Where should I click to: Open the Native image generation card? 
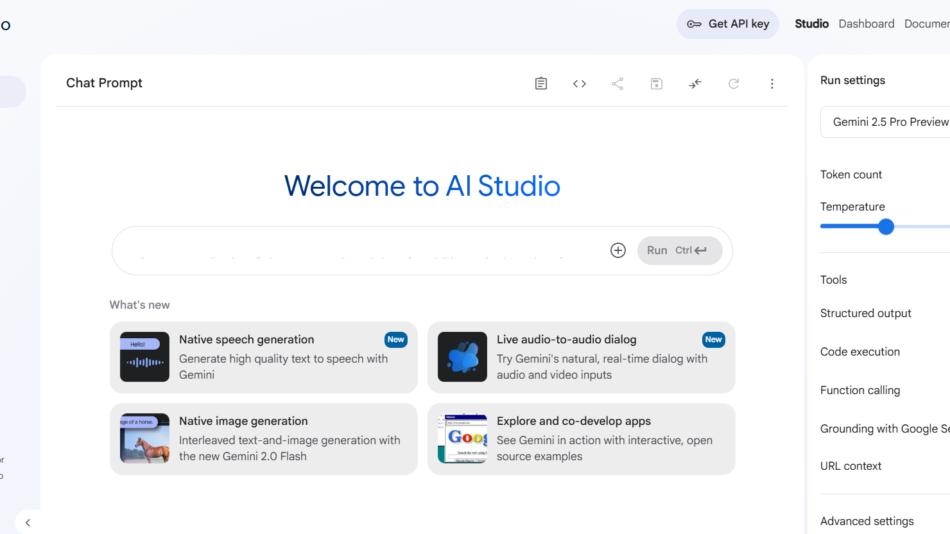click(x=264, y=439)
